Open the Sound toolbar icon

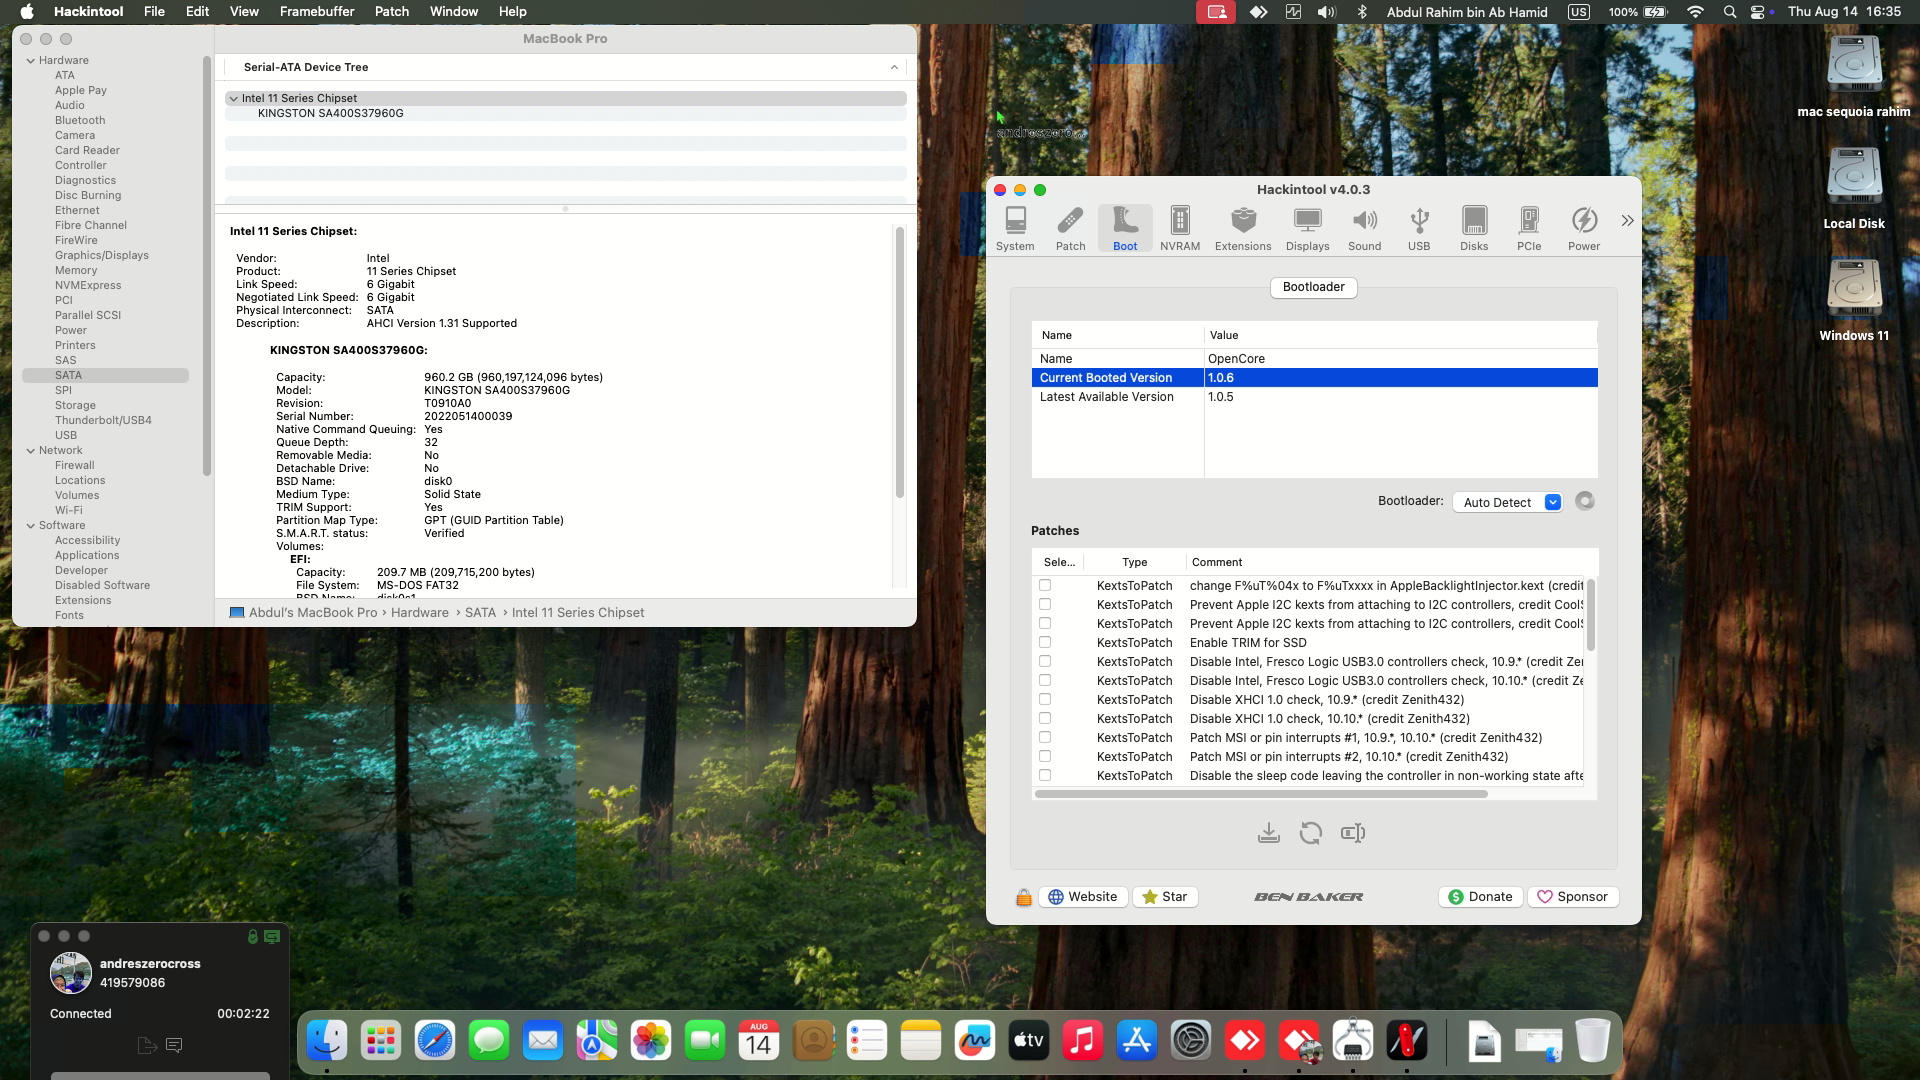tap(1364, 228)
